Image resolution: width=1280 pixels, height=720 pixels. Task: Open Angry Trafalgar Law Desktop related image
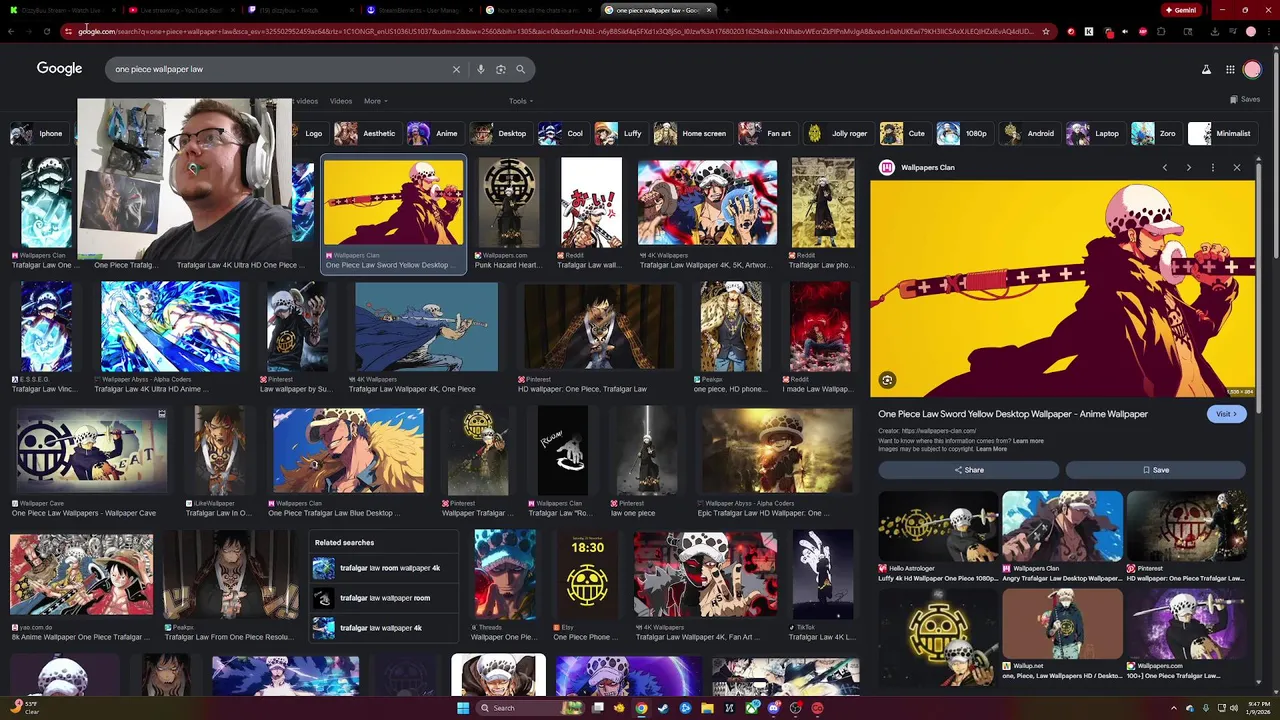1062,526
